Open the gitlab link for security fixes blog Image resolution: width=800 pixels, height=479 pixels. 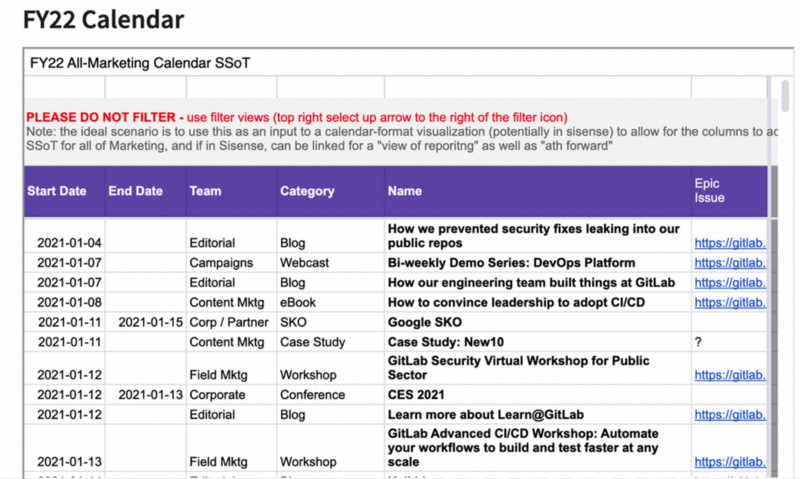730,243
